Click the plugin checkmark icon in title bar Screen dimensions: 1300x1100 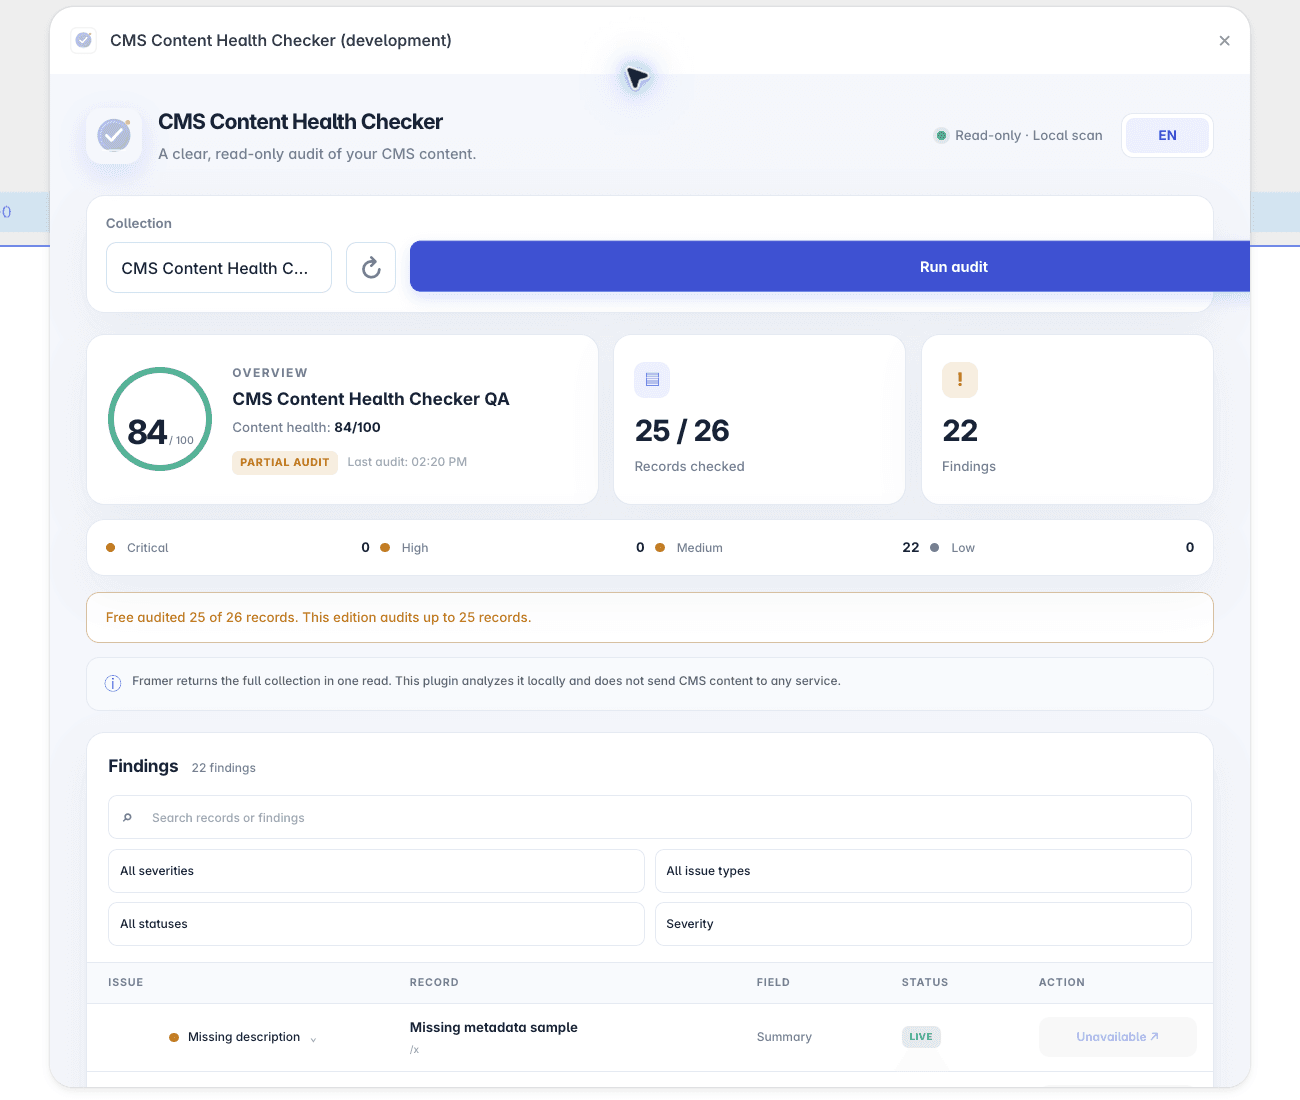pos(84,40)
